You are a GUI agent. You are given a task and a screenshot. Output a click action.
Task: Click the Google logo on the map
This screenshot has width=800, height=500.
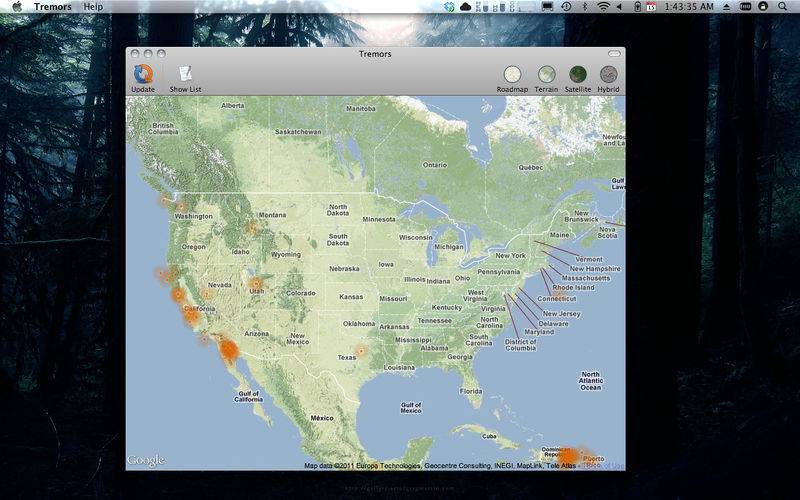(x=146, y=460)
